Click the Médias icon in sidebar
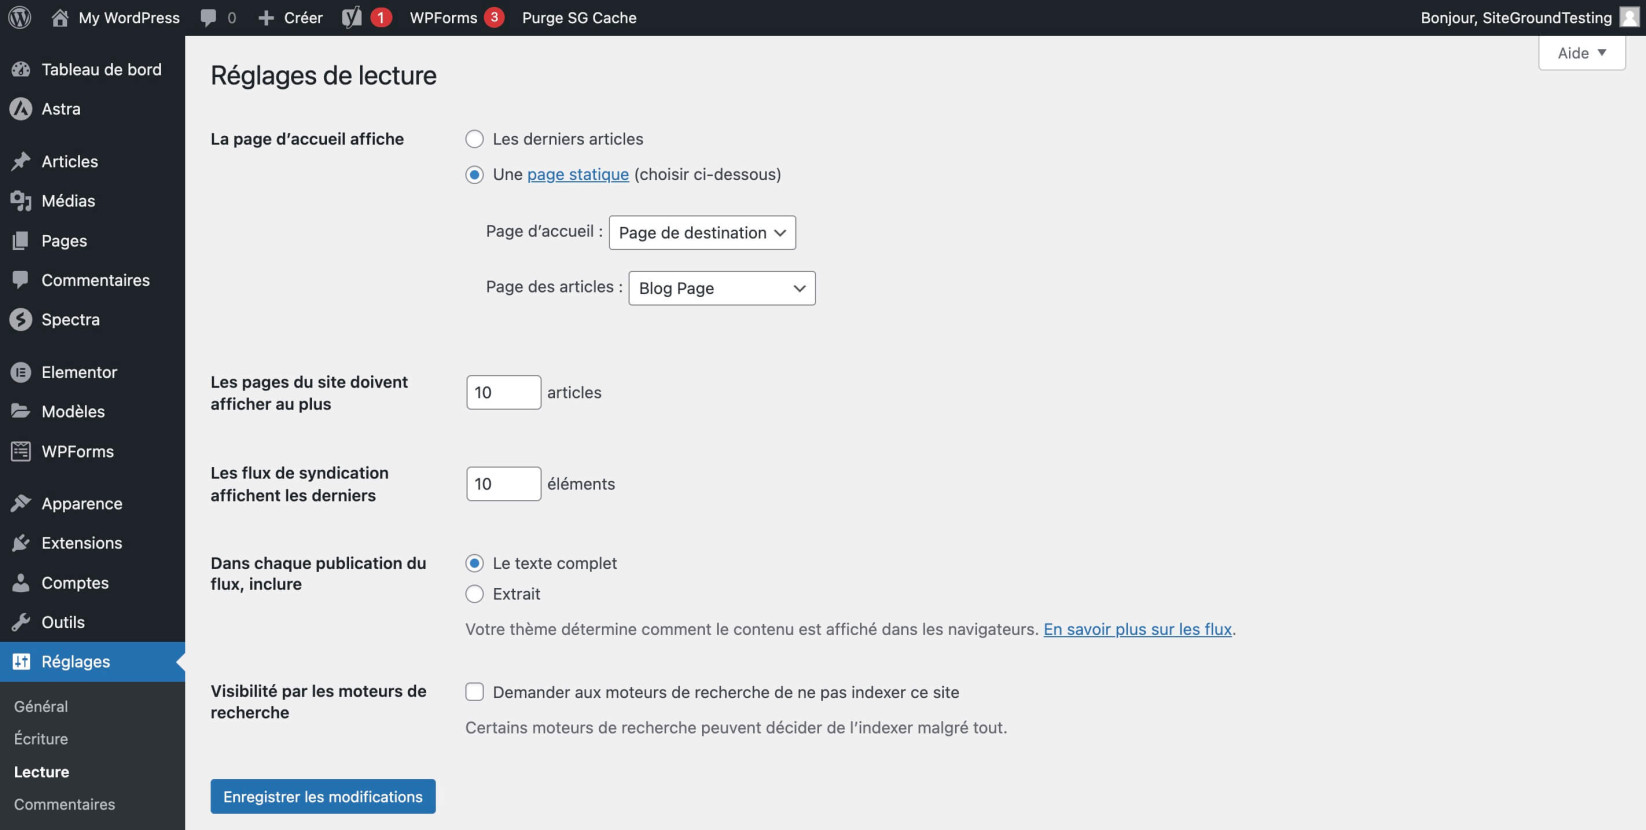Screen dimensions: 1646x830 pyautogui.click(x=20, y=201)
